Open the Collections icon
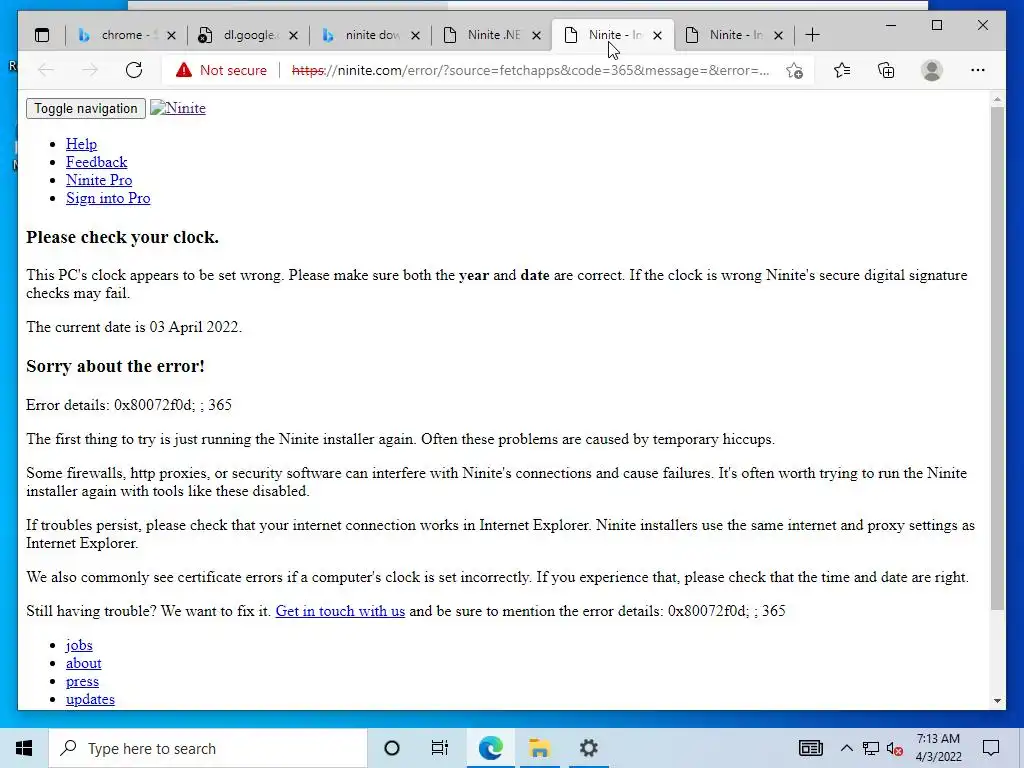The image size is (1024, 768). click(x=886, y=70)
